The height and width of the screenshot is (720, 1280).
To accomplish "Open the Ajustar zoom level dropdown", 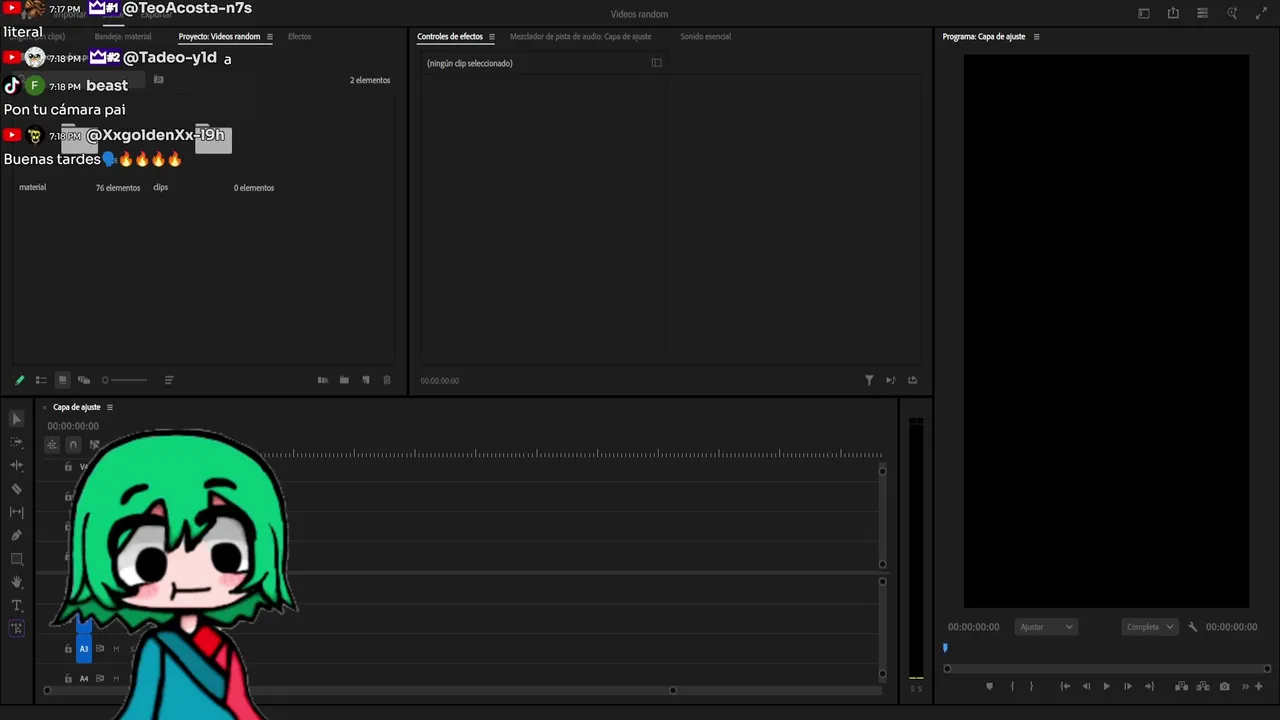I will [1047, 627].
